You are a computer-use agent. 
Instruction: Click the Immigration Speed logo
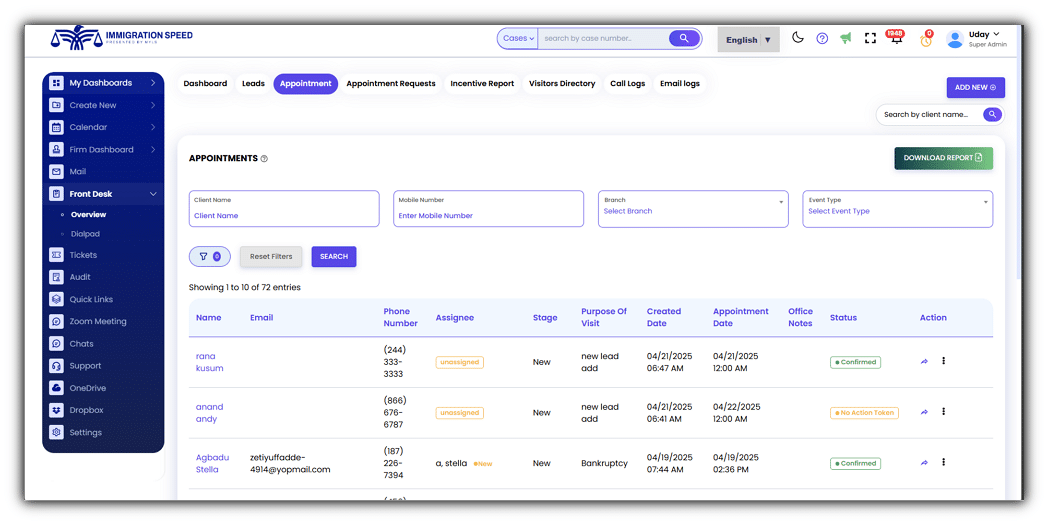click(122, 38)
